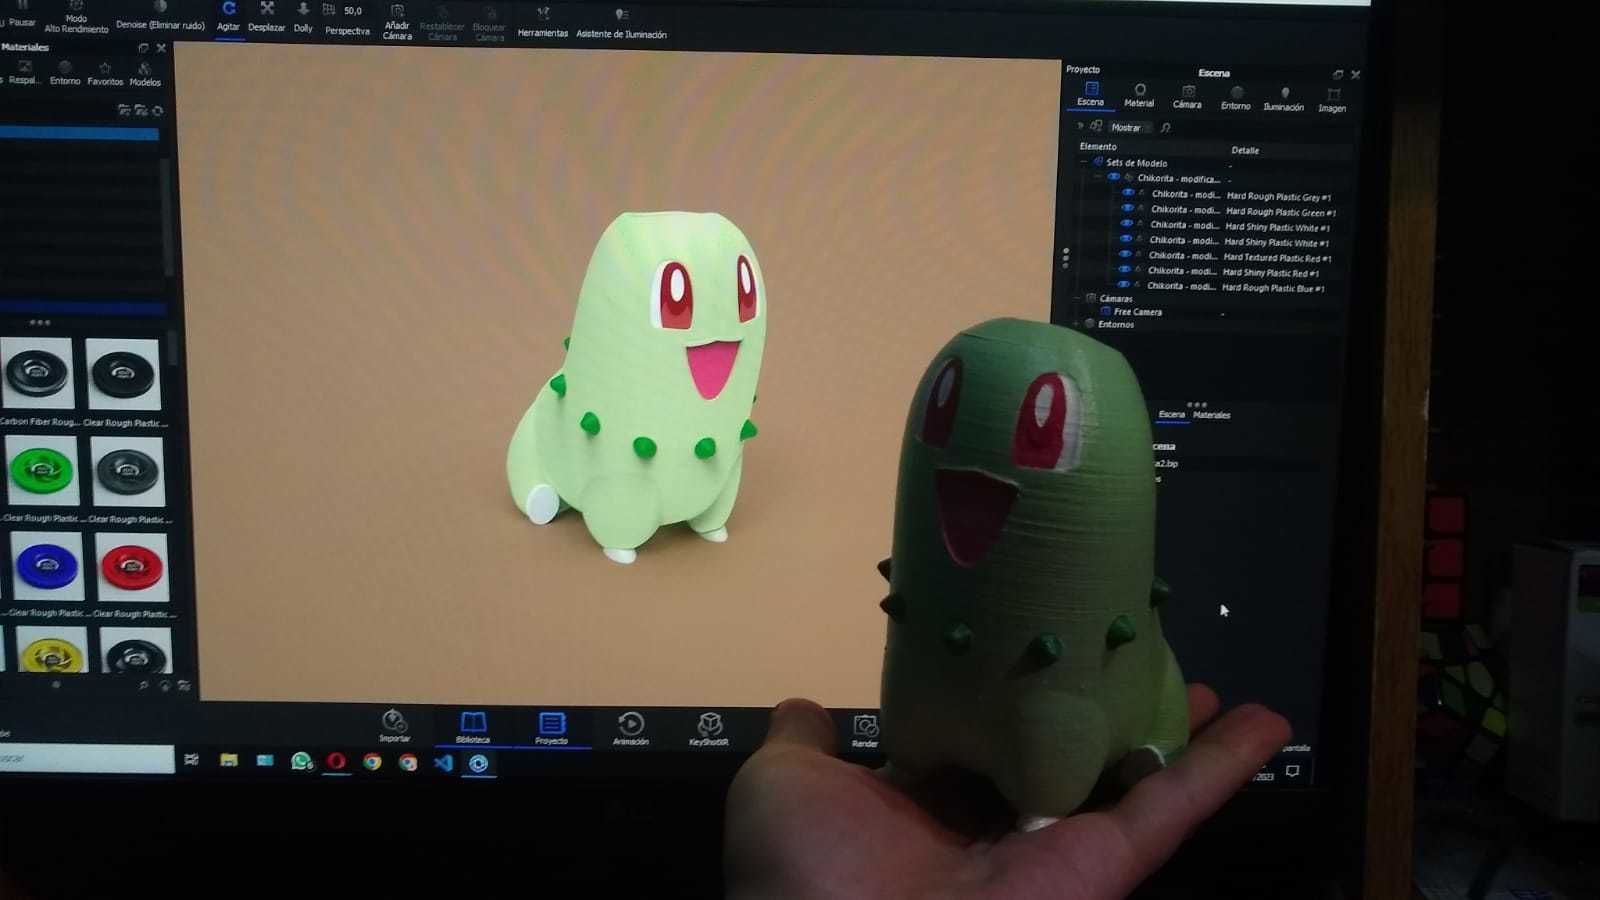Image resolution: width=1600 pixels, height=900 pixels.
Task: Hide part with Hard Shiny Plastic Red
Action: (x=1124, y=269)
